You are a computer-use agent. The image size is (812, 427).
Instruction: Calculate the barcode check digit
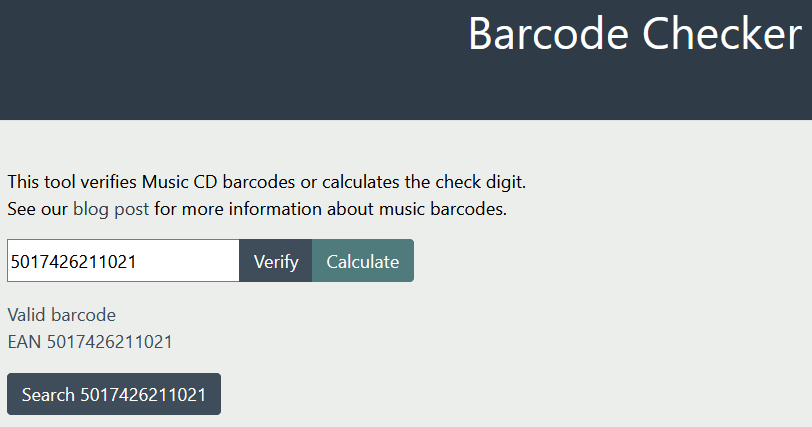coord(362,261)
